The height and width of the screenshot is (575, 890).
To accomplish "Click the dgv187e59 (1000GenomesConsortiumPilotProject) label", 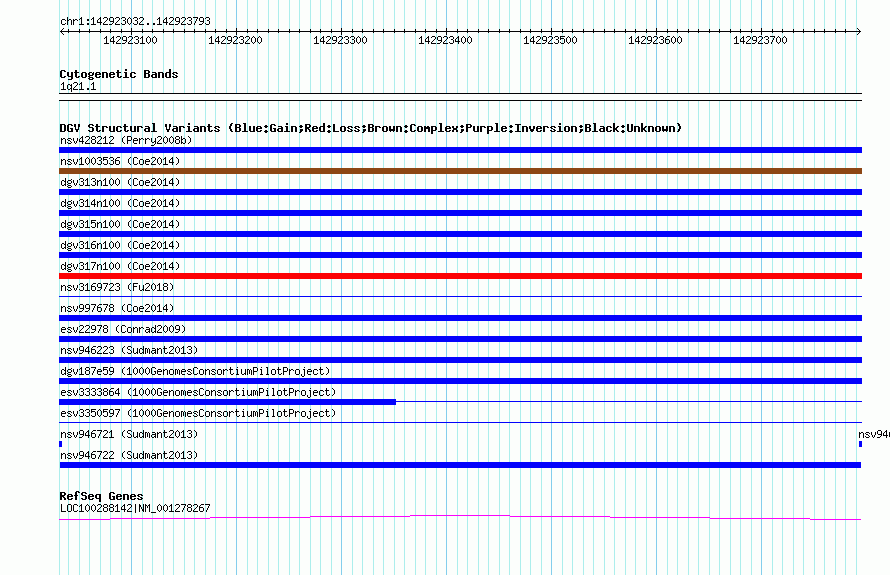I will tap(195, 371).
